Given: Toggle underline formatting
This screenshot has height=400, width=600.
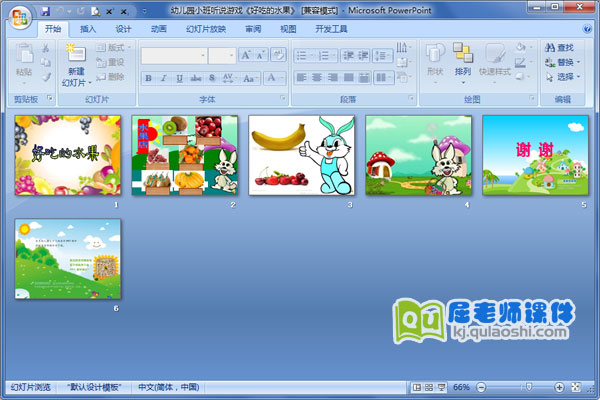Looking at the screenshot, I should click(x=179, y=78).
